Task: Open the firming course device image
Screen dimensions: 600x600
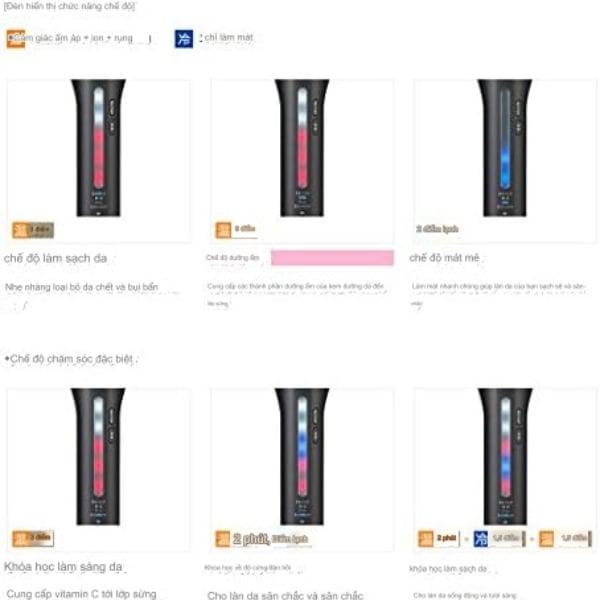Action: point(302,457)
